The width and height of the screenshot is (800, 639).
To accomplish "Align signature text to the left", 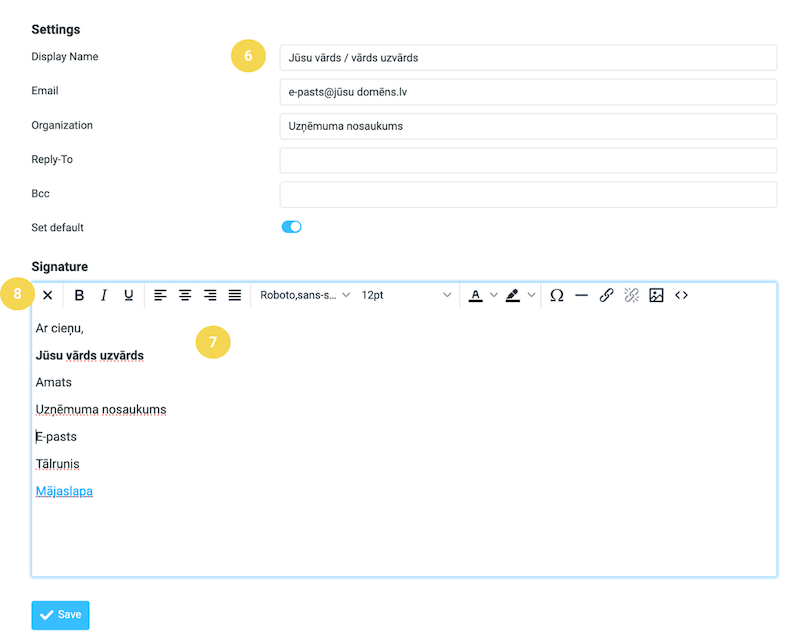I will coord(160,295).
